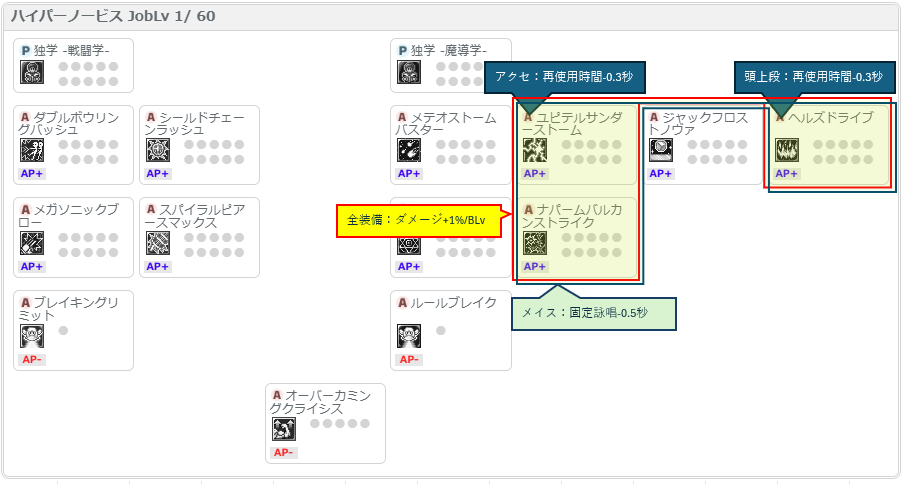Set first level dot of 独学 -戦闘学-
904x484 pixels.
[x=63, y=66]
